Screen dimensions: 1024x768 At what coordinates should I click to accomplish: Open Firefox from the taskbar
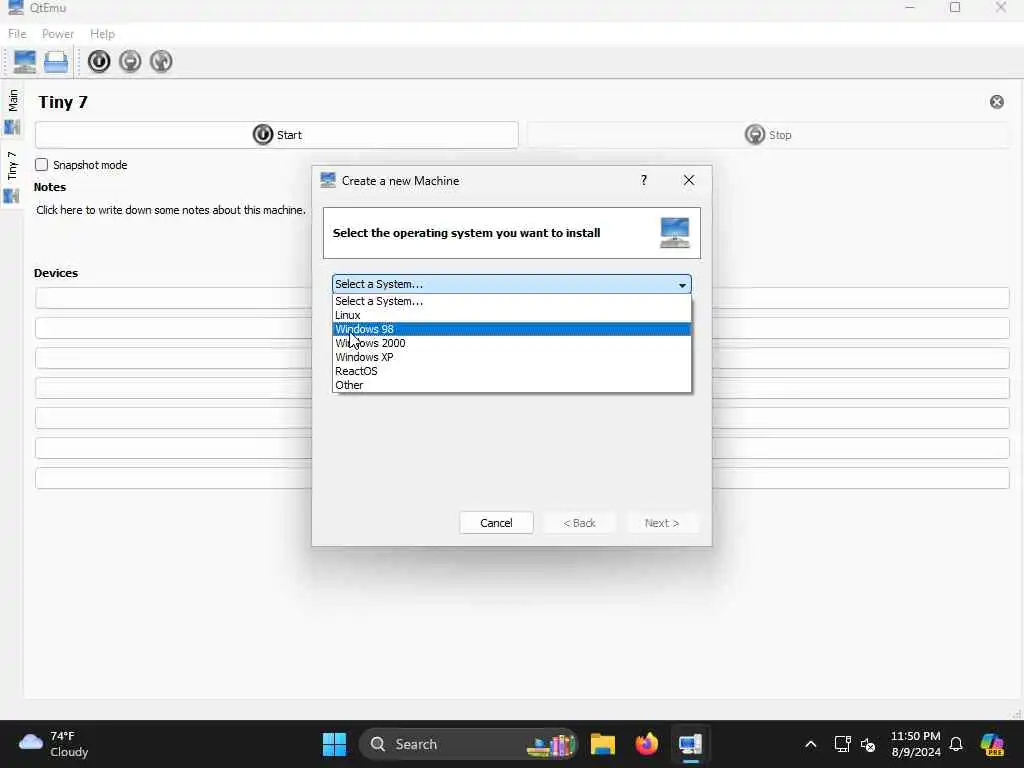[x=647, y=744]
